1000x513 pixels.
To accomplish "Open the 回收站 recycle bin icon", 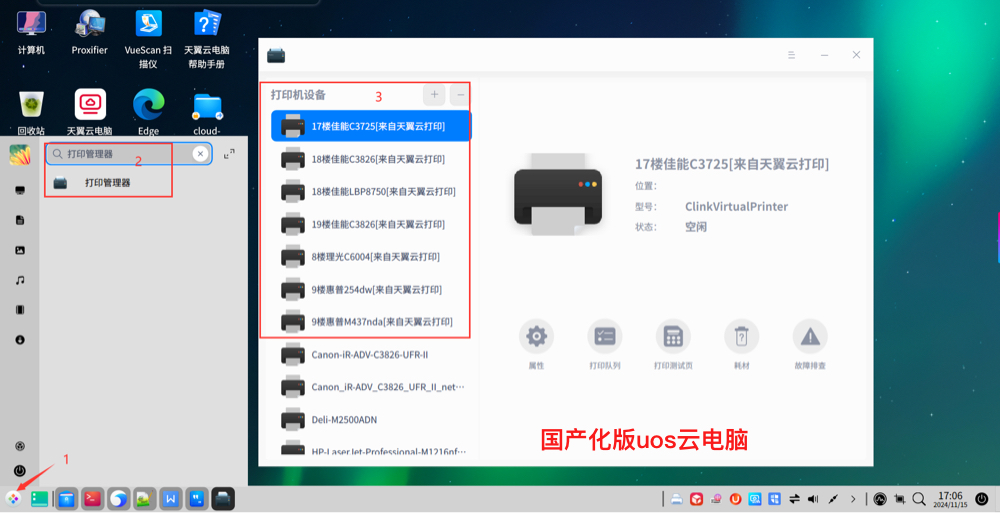I will [31, 112].
